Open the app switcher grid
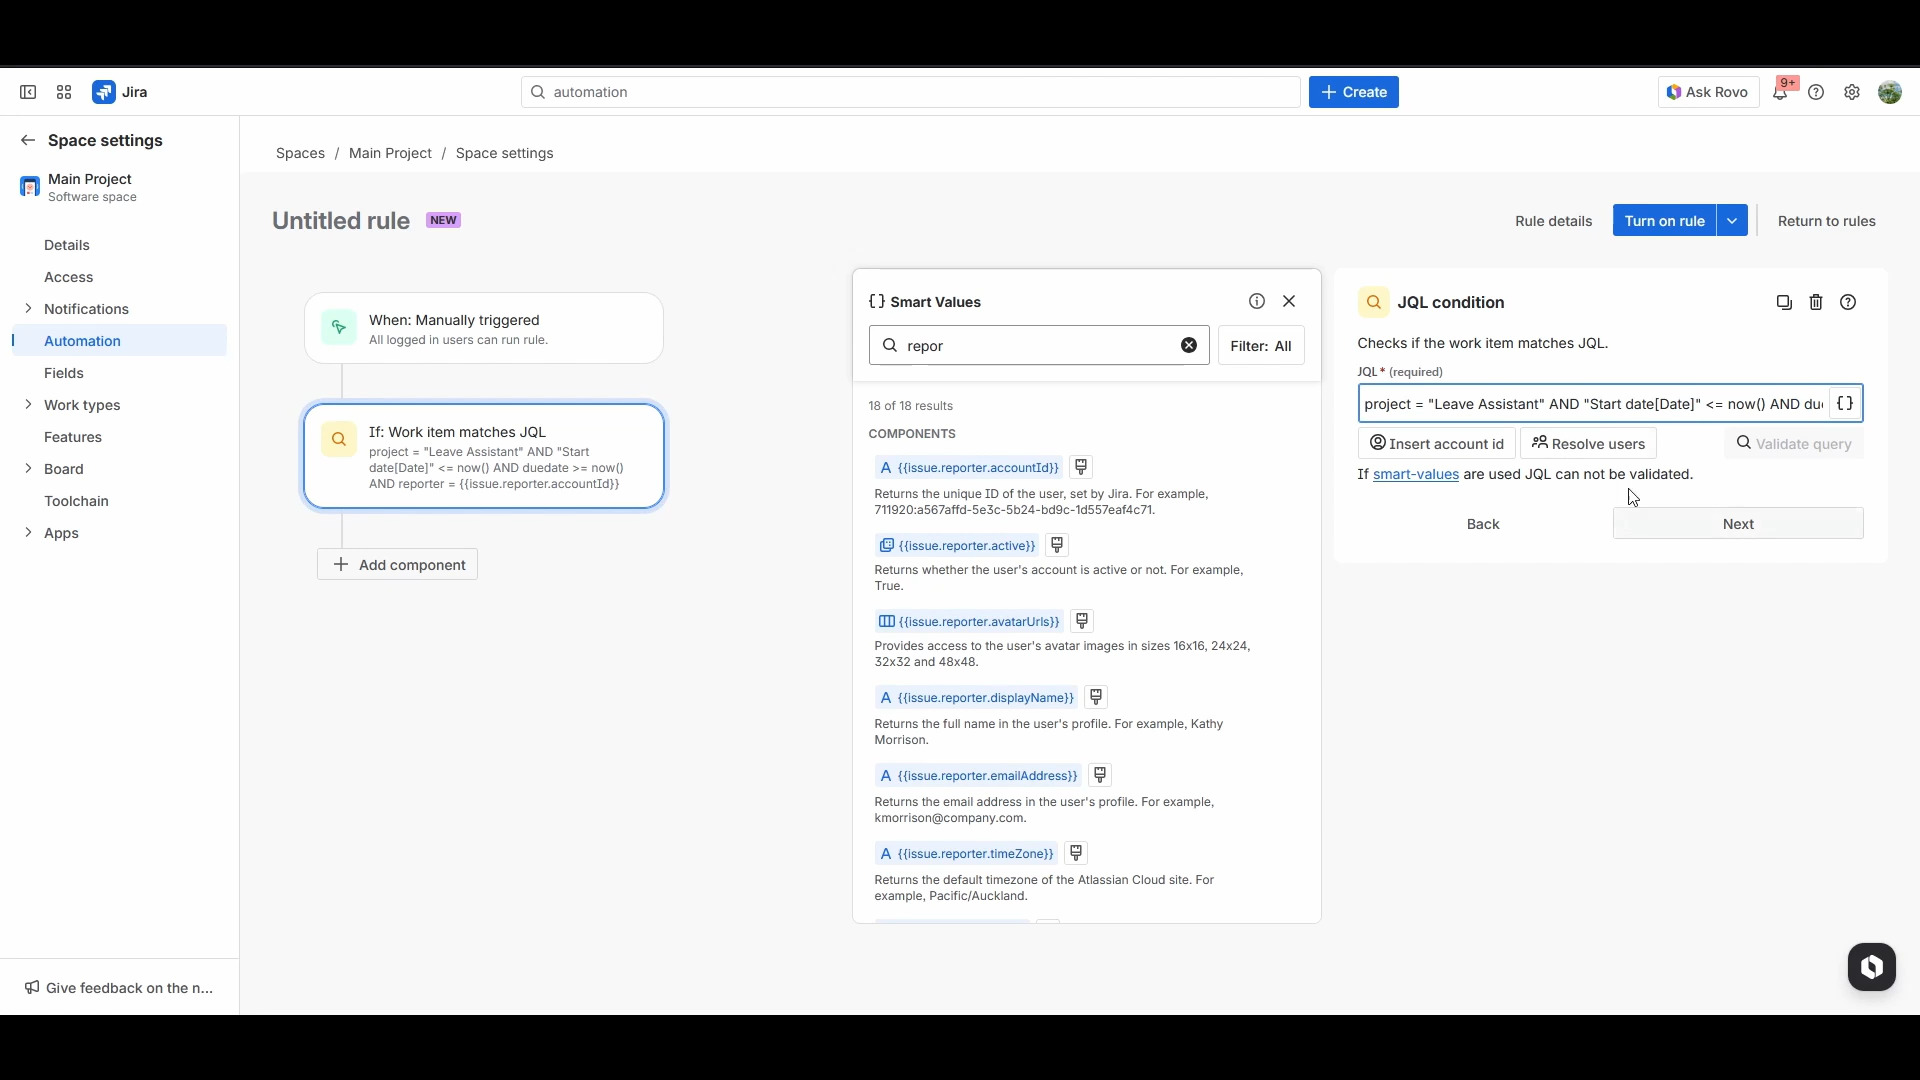The height and width of the screenshot is (1080, 1920). coord(64,92)
